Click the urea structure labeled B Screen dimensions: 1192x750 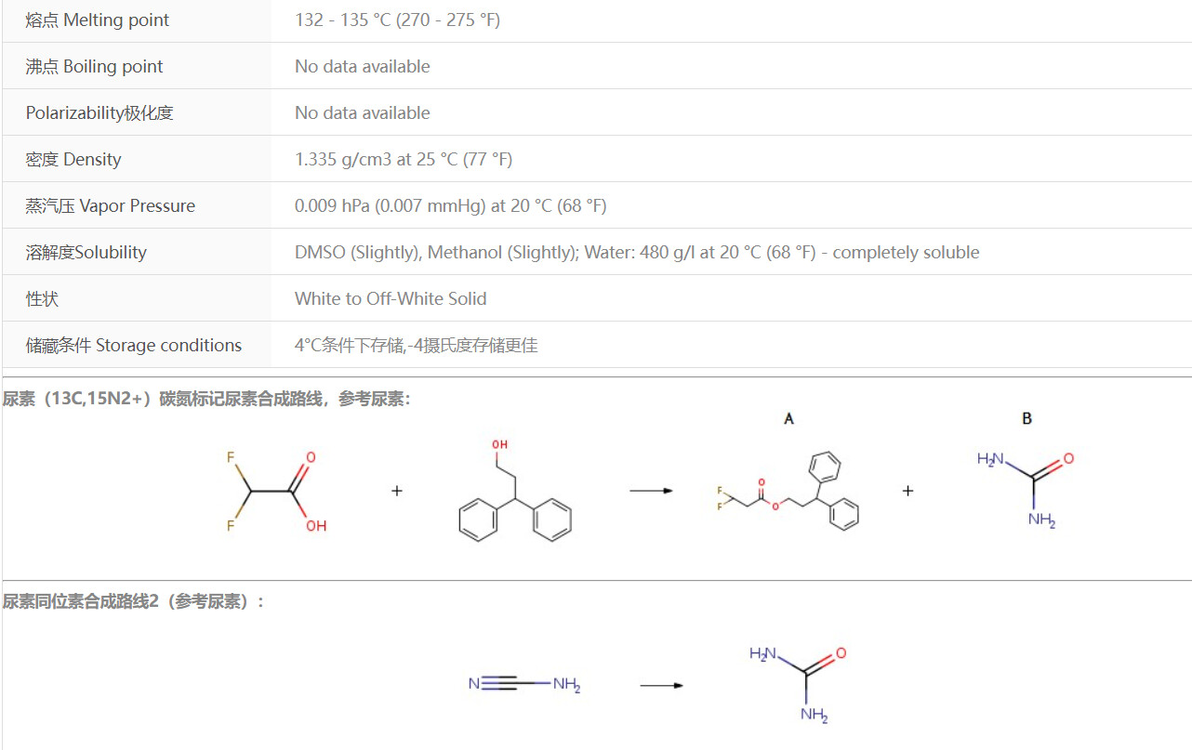(1026, 488)
